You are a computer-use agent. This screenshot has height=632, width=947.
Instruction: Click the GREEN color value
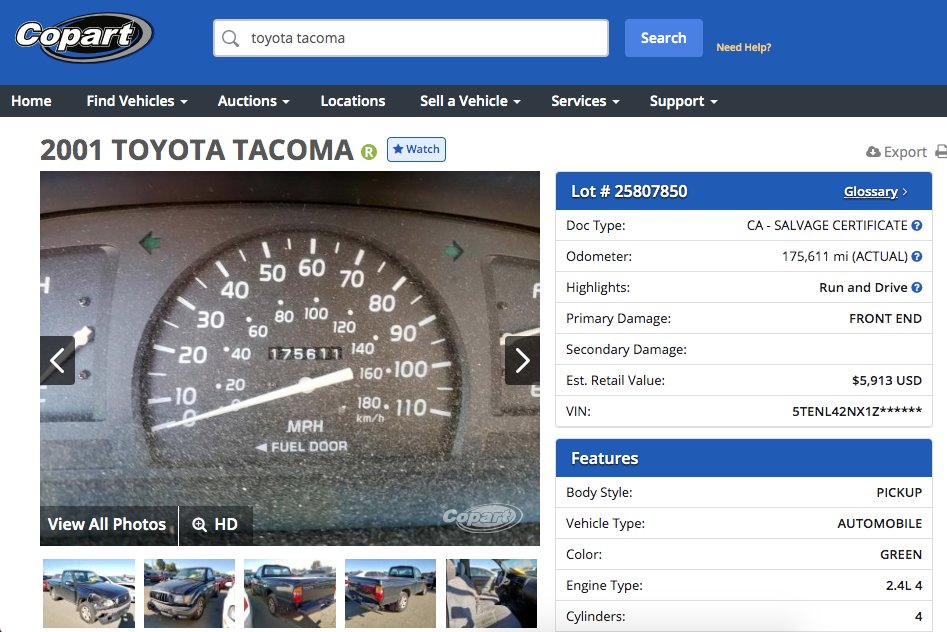(901, 555)
